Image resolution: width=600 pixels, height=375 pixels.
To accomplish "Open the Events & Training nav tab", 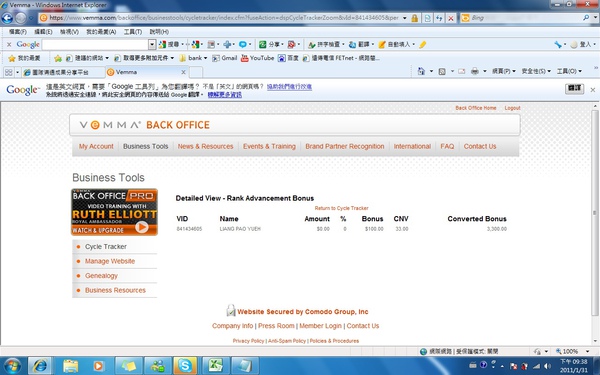I will tap(269, 146).
